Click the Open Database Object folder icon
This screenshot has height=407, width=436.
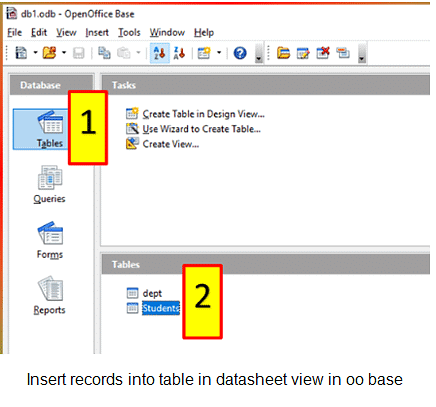point(283,53)
